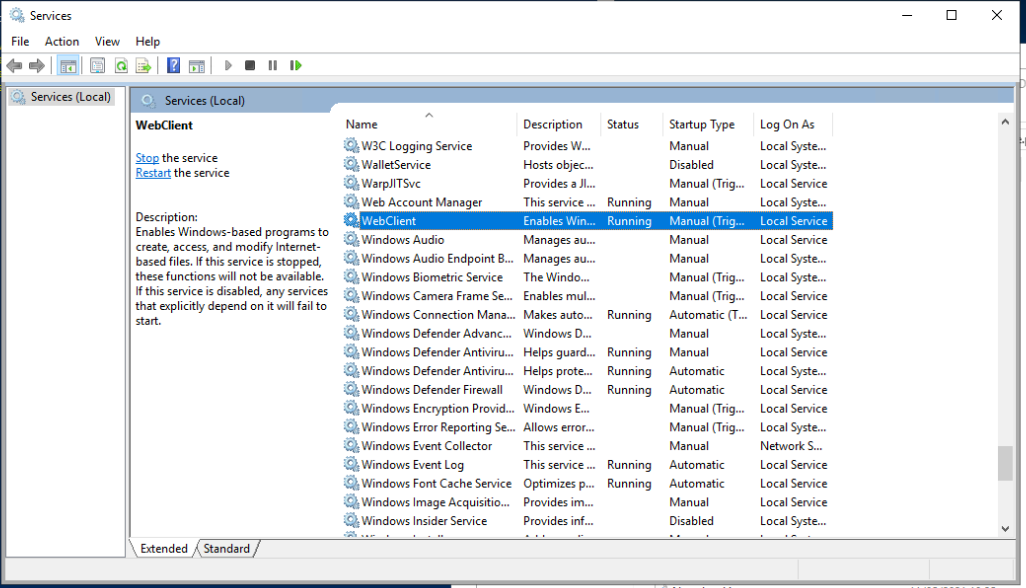The width and height of the screenshot is (1026, 588).
Task: Sort list by Startup Type column header
Action: (701, 125)
